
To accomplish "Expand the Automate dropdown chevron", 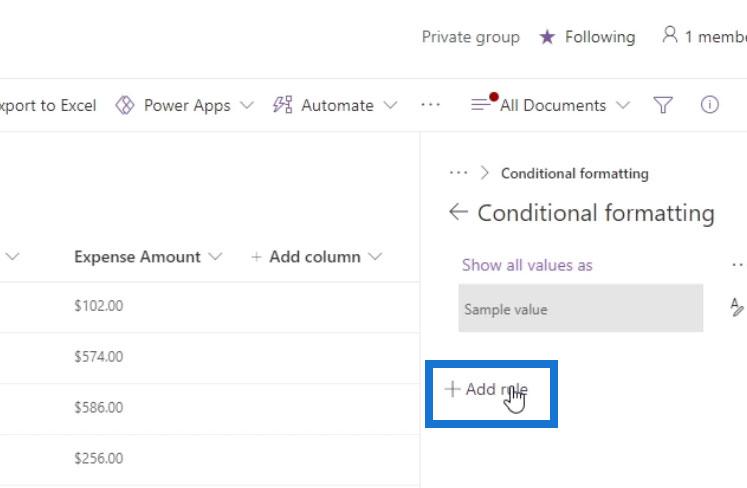I will pyautogui.click(x=390, y=105).
